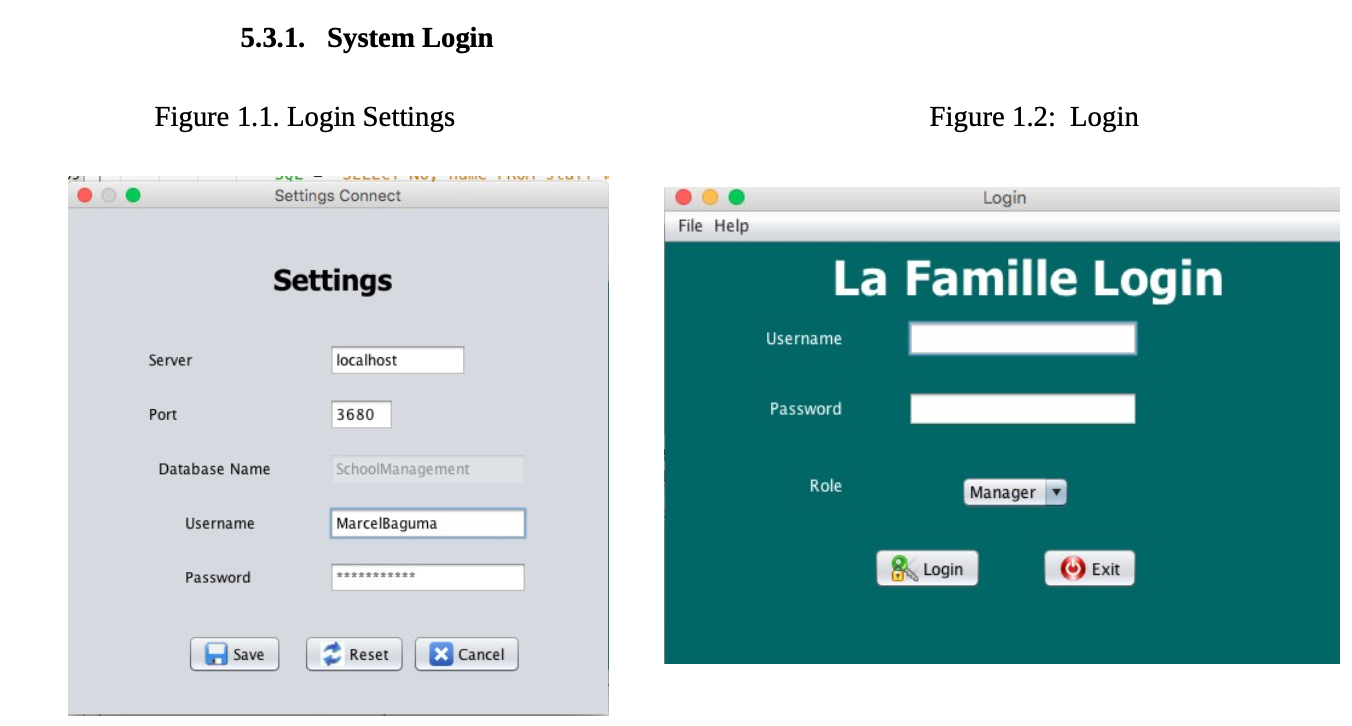The height and width of the screenshot is (726, 1352).
Task: Focus the Username field with MarcelBaguma
Action: pyautogui.click(x=427, y=523)
